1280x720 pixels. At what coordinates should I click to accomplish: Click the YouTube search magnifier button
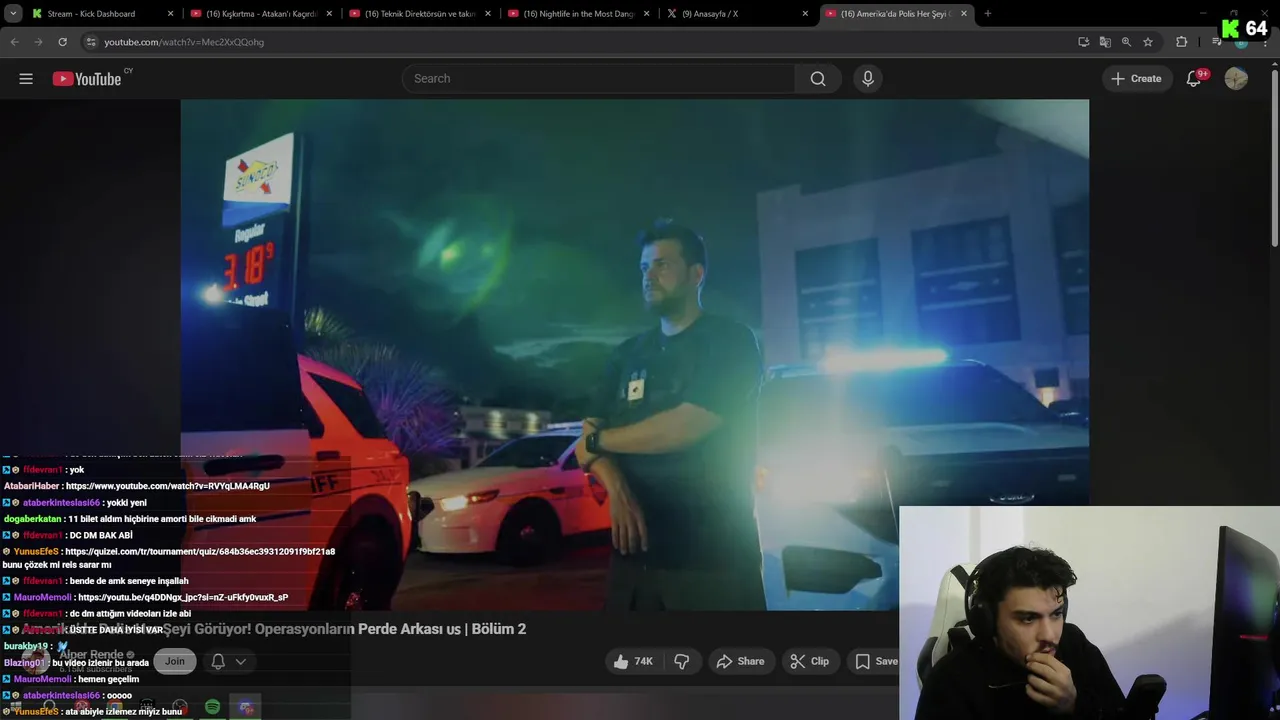pyautogui.click(x=818, y=79)
